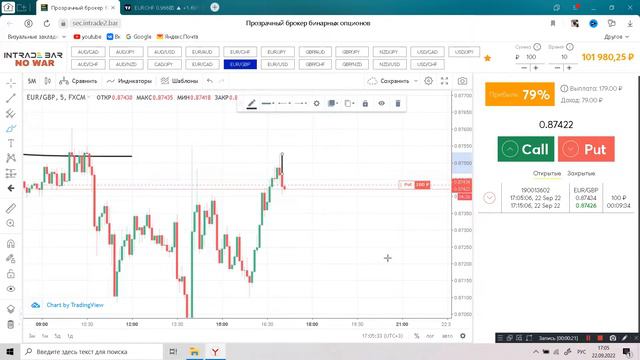Open the candle chart style selector

click(x=48, y=81)
